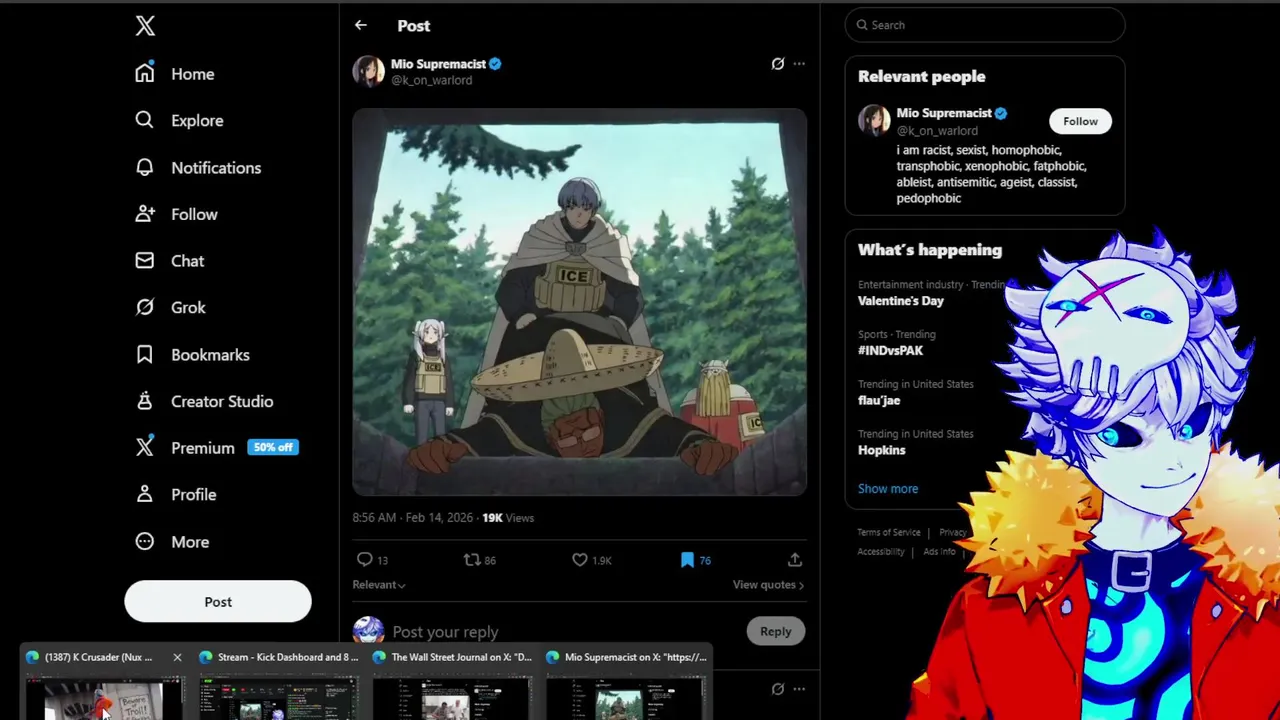1280x720 pixels.
Task: Click Terms of Service footer link
Action: point(889,532)
